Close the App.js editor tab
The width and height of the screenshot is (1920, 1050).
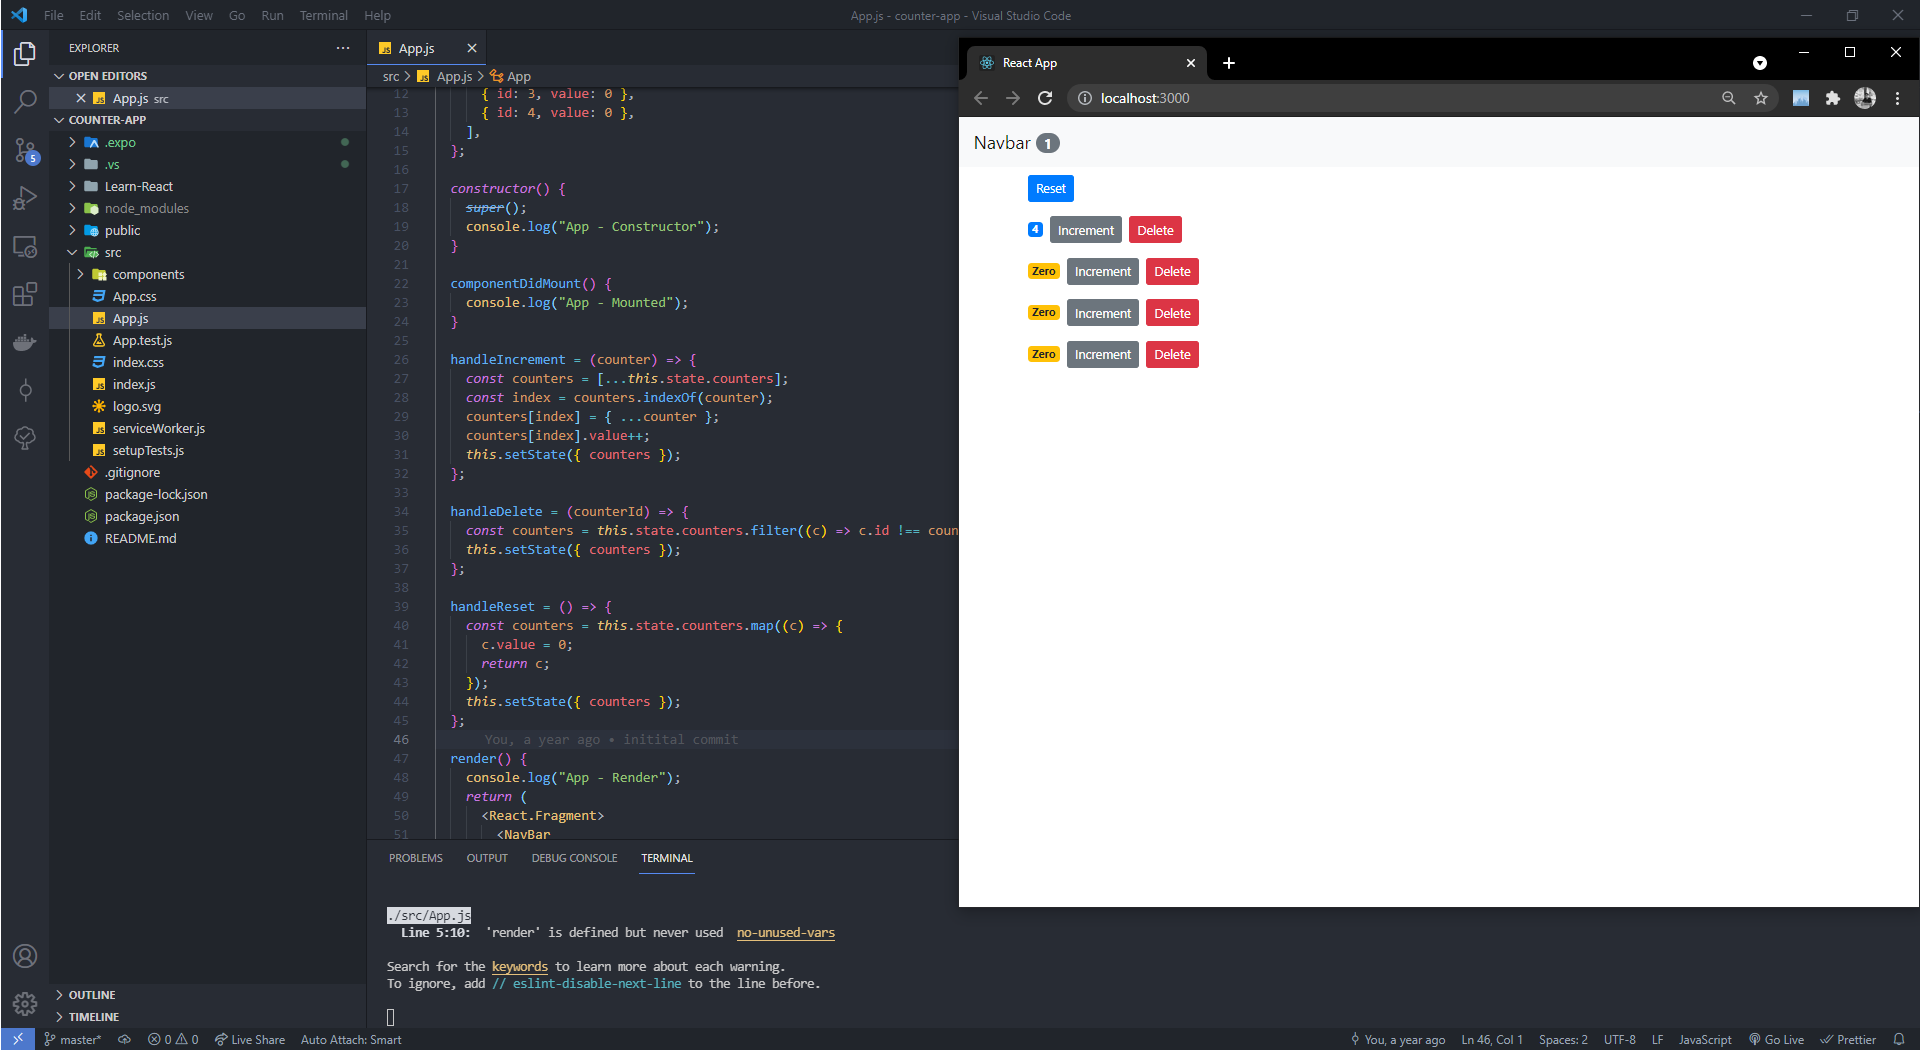coord(472,48)
